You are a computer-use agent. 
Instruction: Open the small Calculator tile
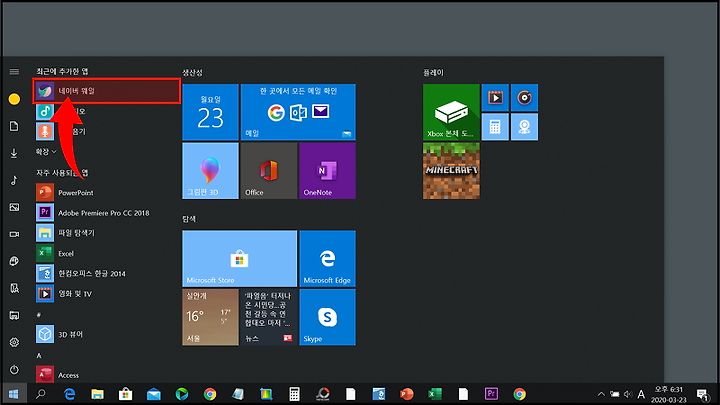tap(495, 127)
